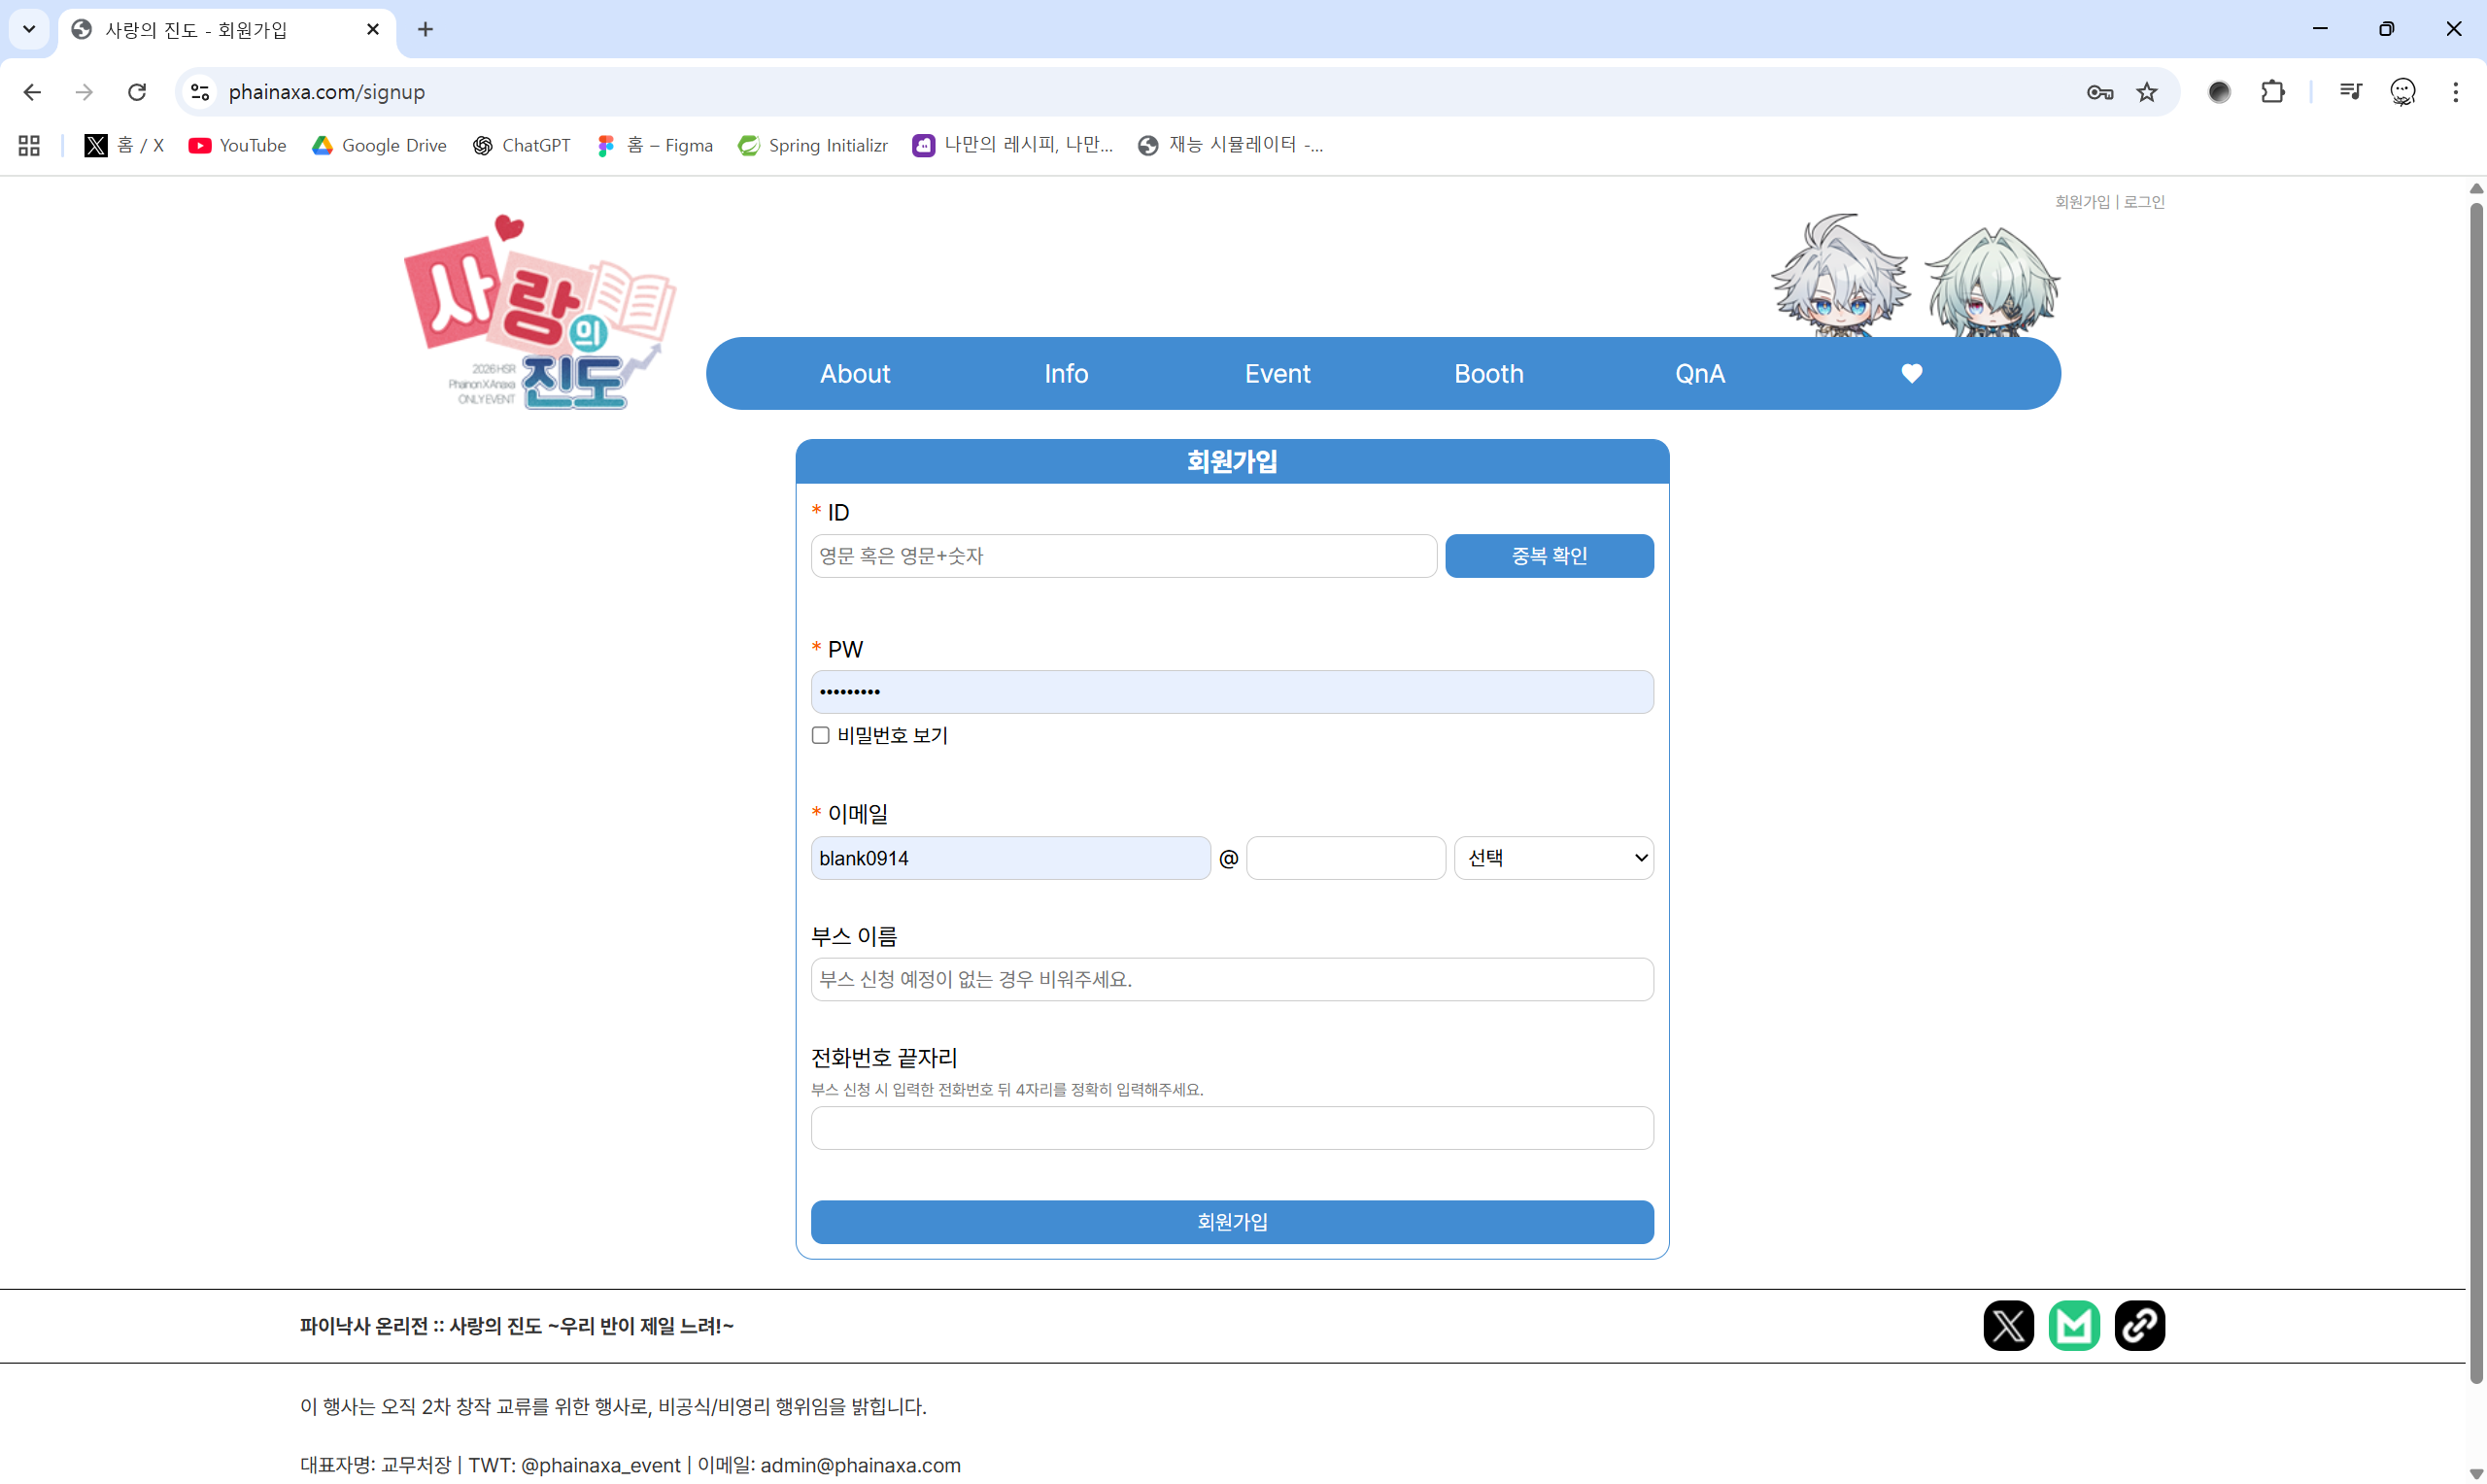Screen dimensions: 2487x1484
Task: Enable the 비밀번호 보기 checkbox
Action: point(820,735)
